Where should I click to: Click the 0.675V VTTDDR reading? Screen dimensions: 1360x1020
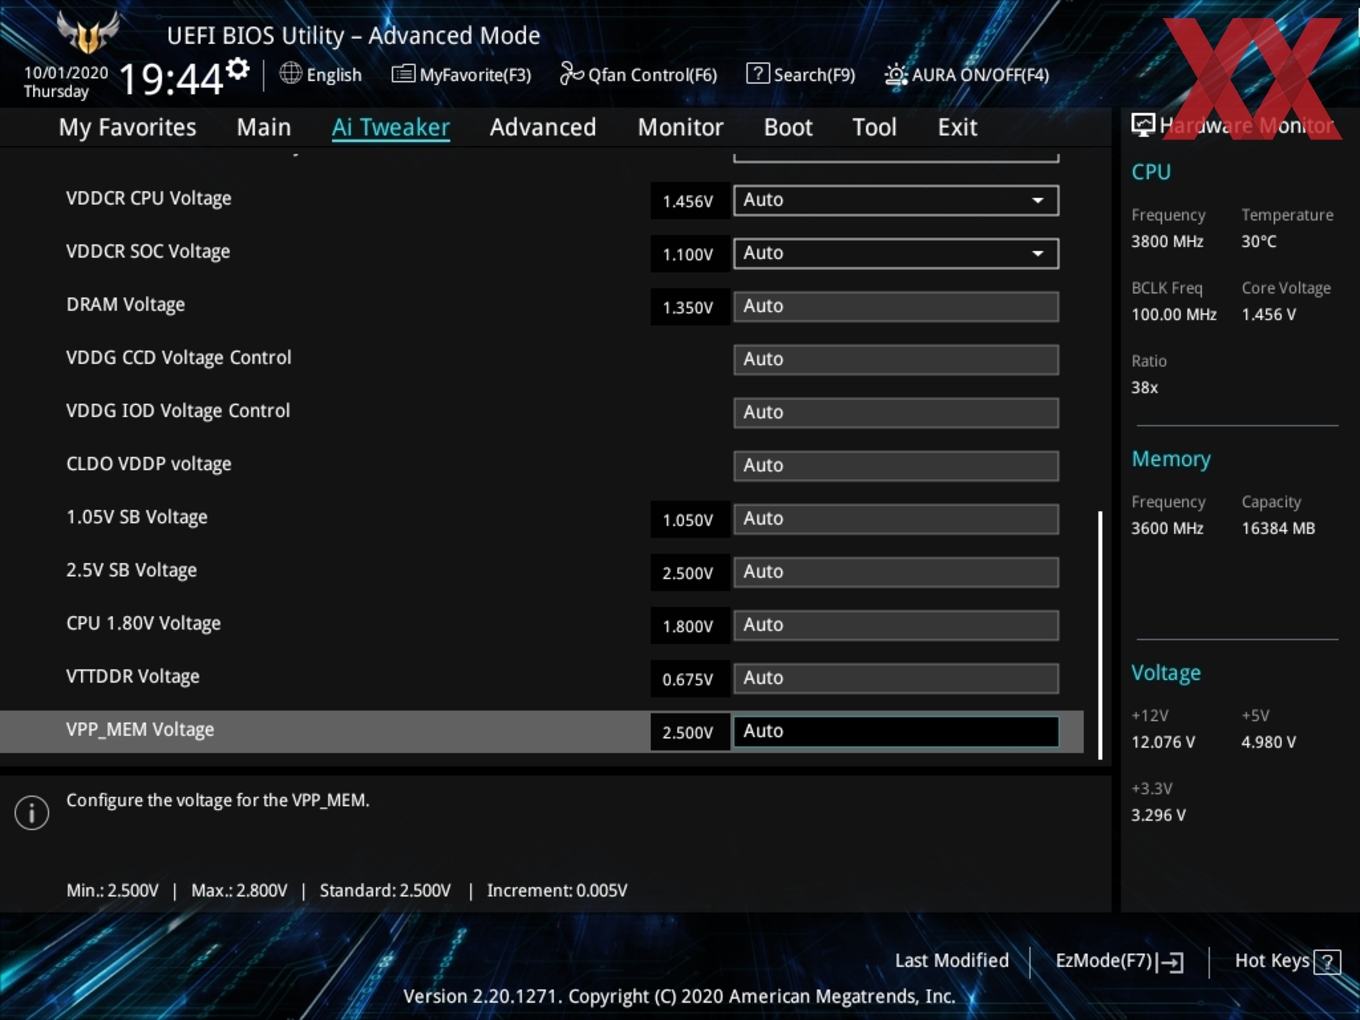click(x=688, y=679)
